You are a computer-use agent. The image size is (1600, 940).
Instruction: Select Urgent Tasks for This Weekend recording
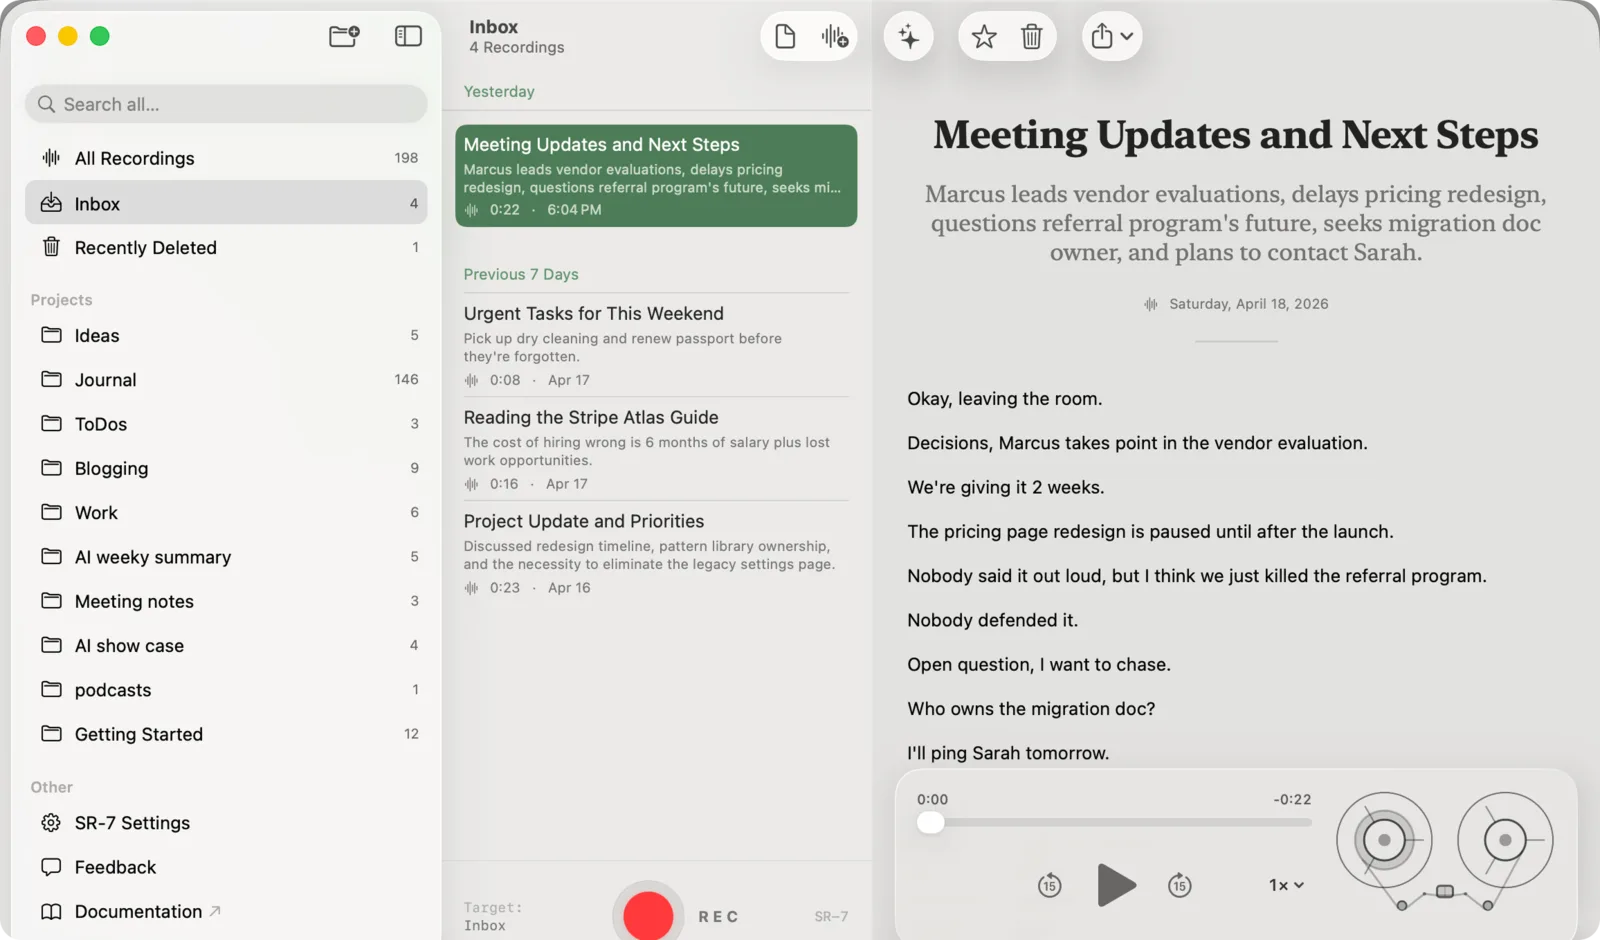[656, 345]
